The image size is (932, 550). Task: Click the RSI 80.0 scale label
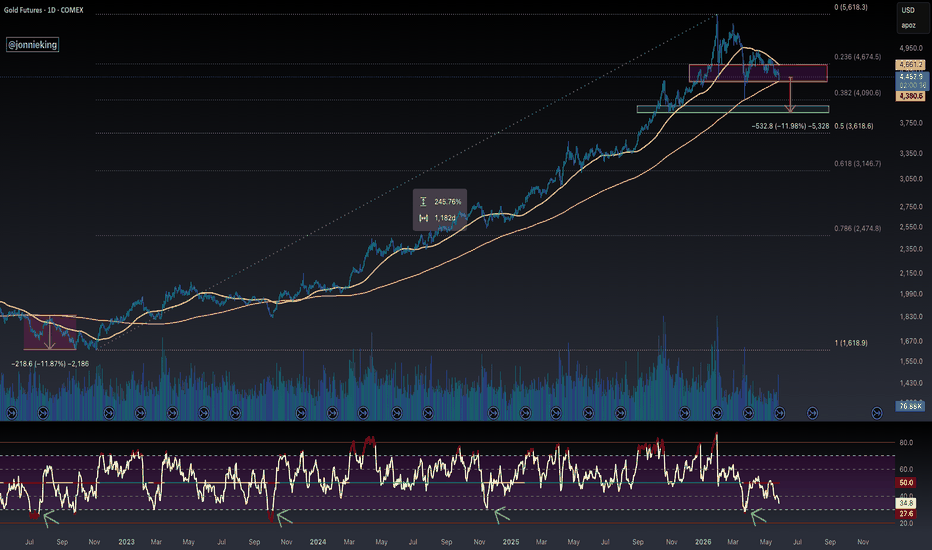[906, 443]
